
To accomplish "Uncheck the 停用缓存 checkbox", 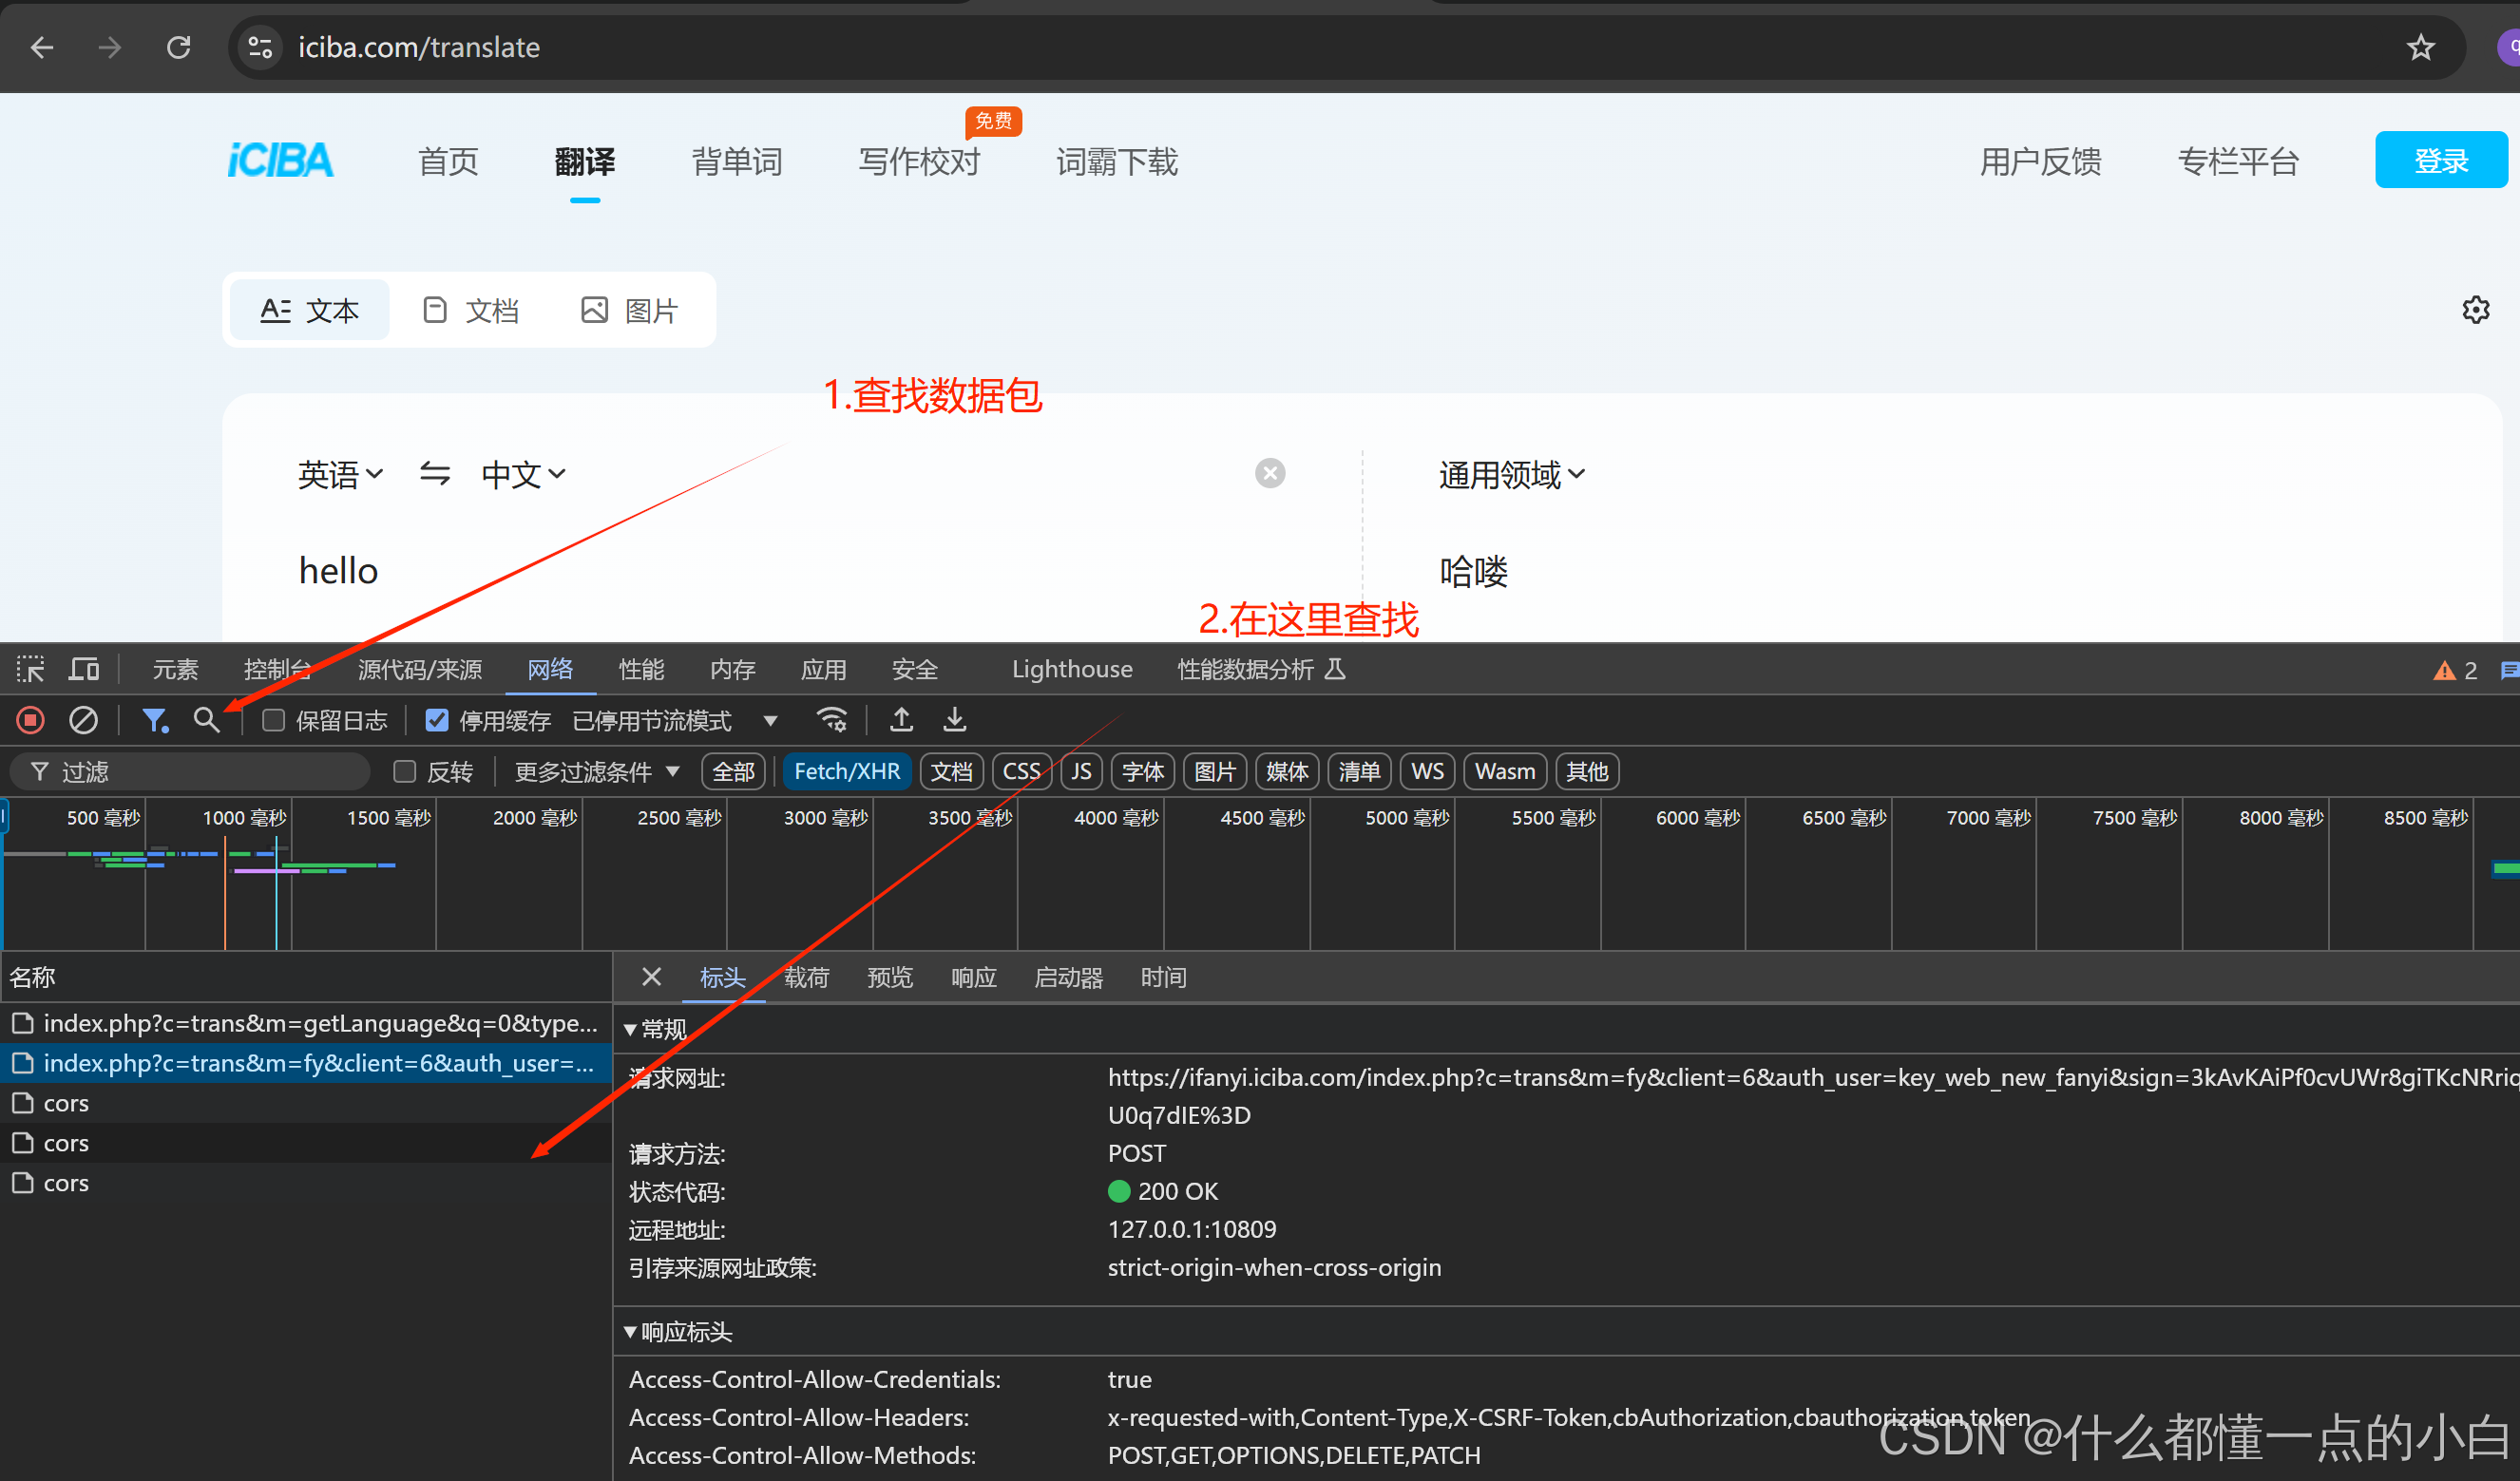I will [x=437, y=720].
